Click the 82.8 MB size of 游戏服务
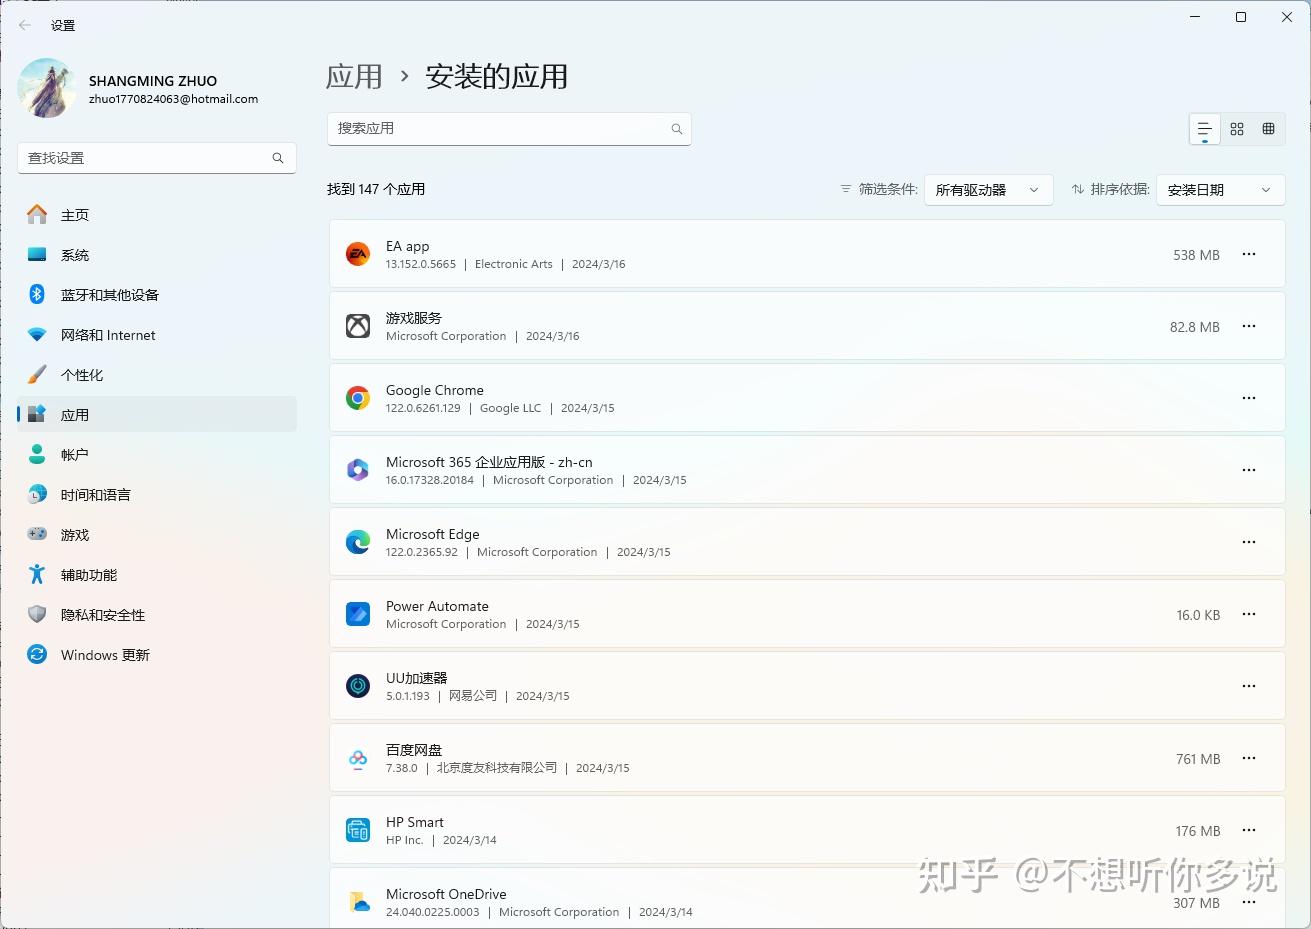 tap(1195, 327)
